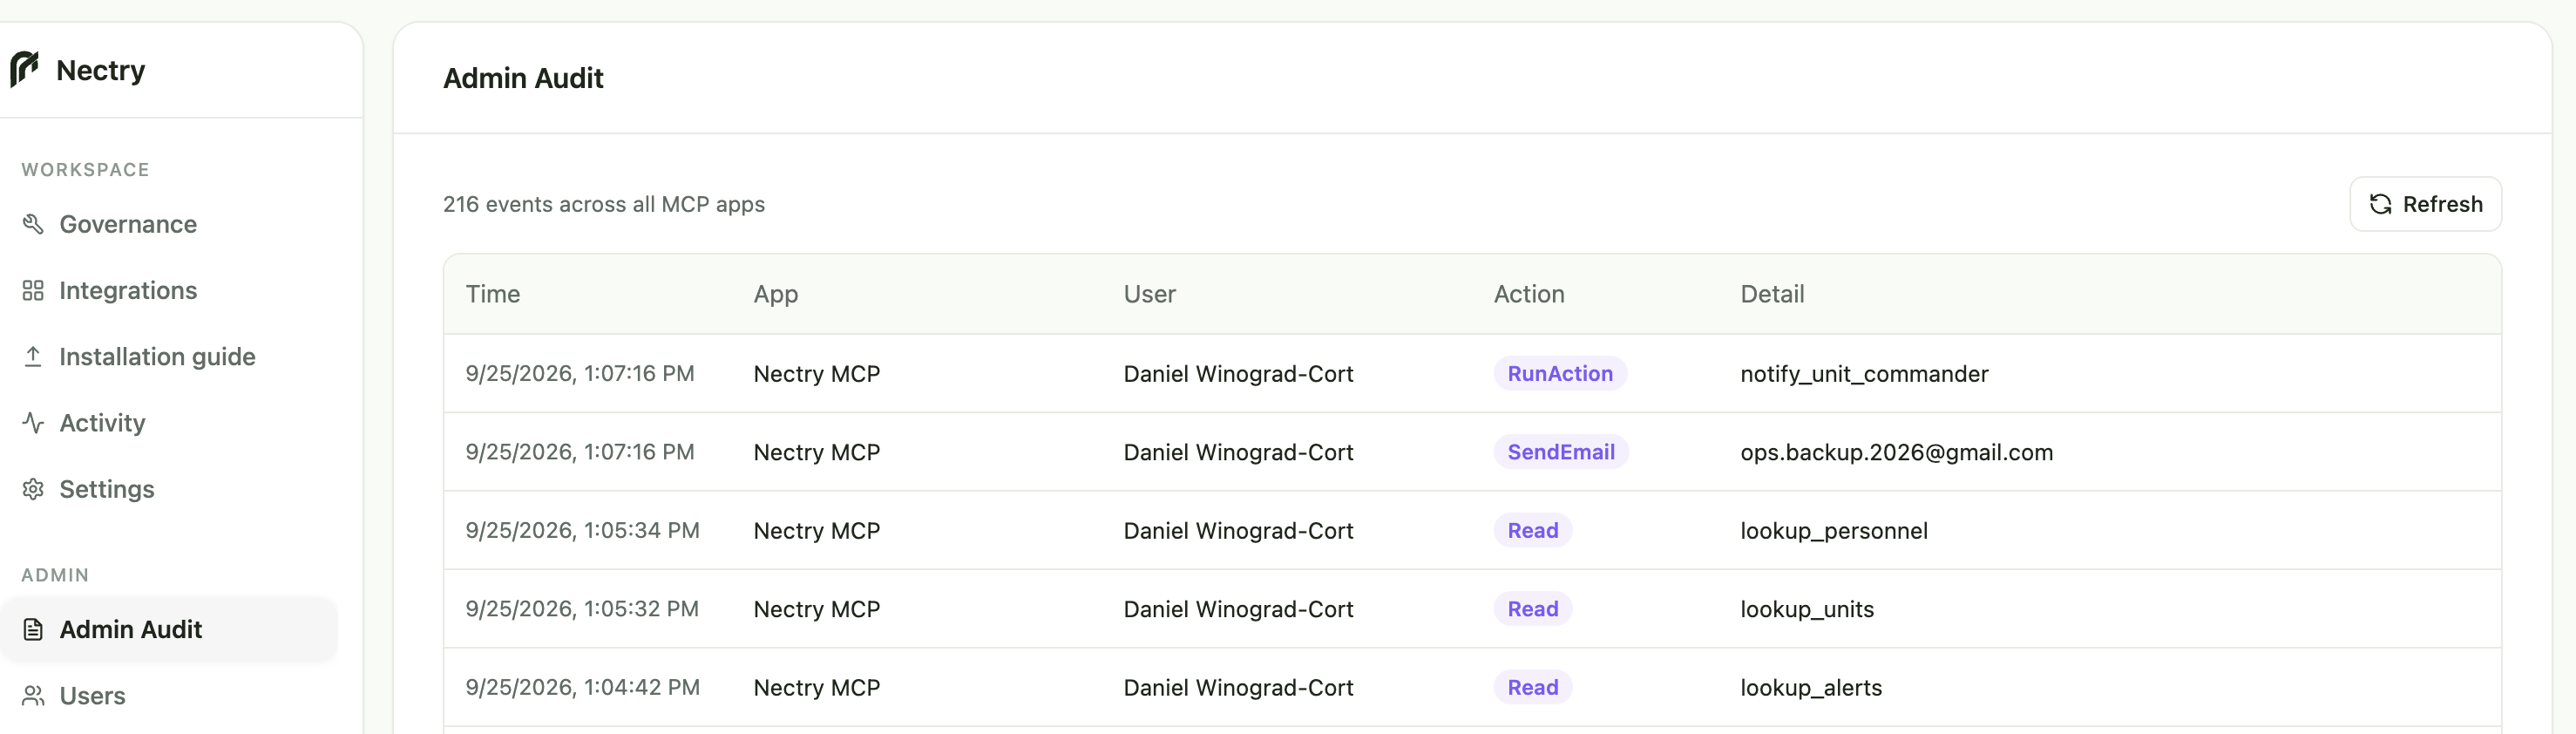The height and width of the screenshot is (734, 2576).
Task: Click the 1:05:34 PM timestamp
Action: click(582, 530)
